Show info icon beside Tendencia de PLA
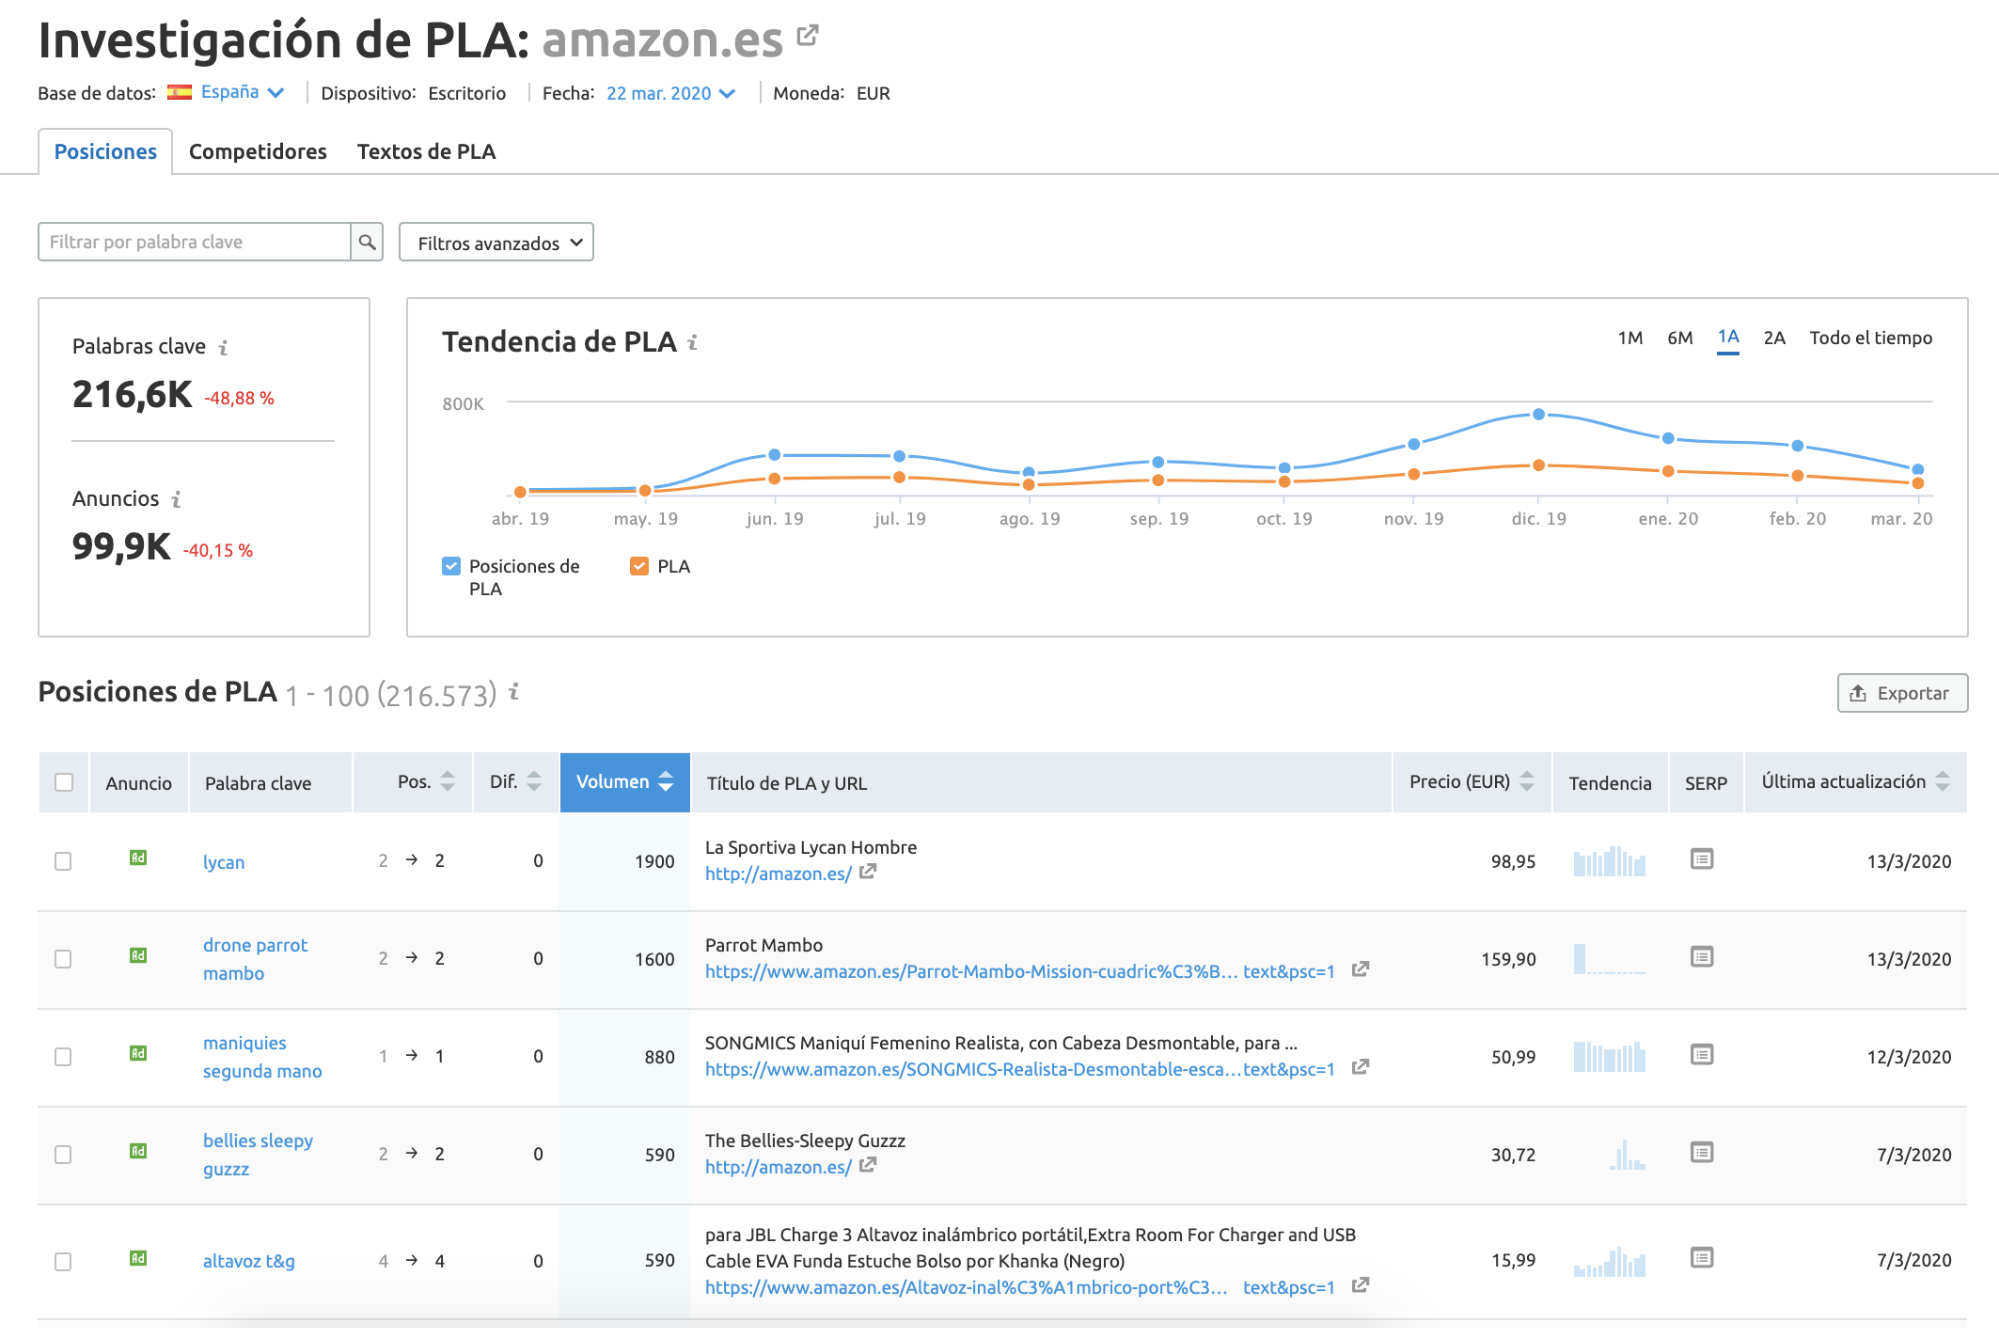 point(692,343)
